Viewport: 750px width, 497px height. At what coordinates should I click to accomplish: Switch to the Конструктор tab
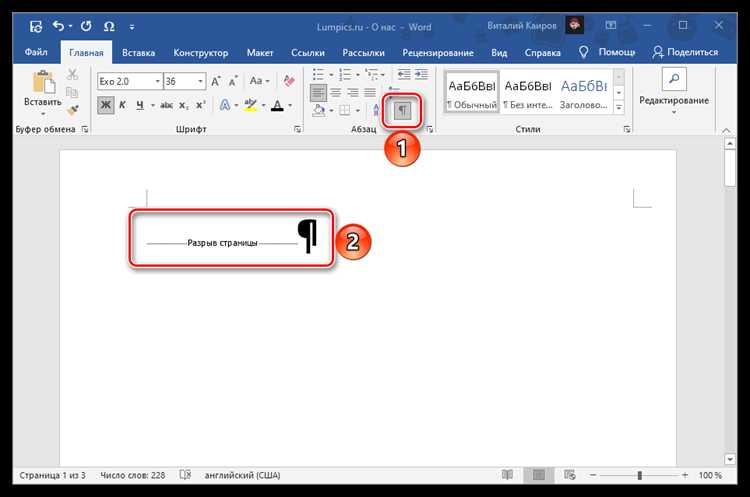(200, 53)
